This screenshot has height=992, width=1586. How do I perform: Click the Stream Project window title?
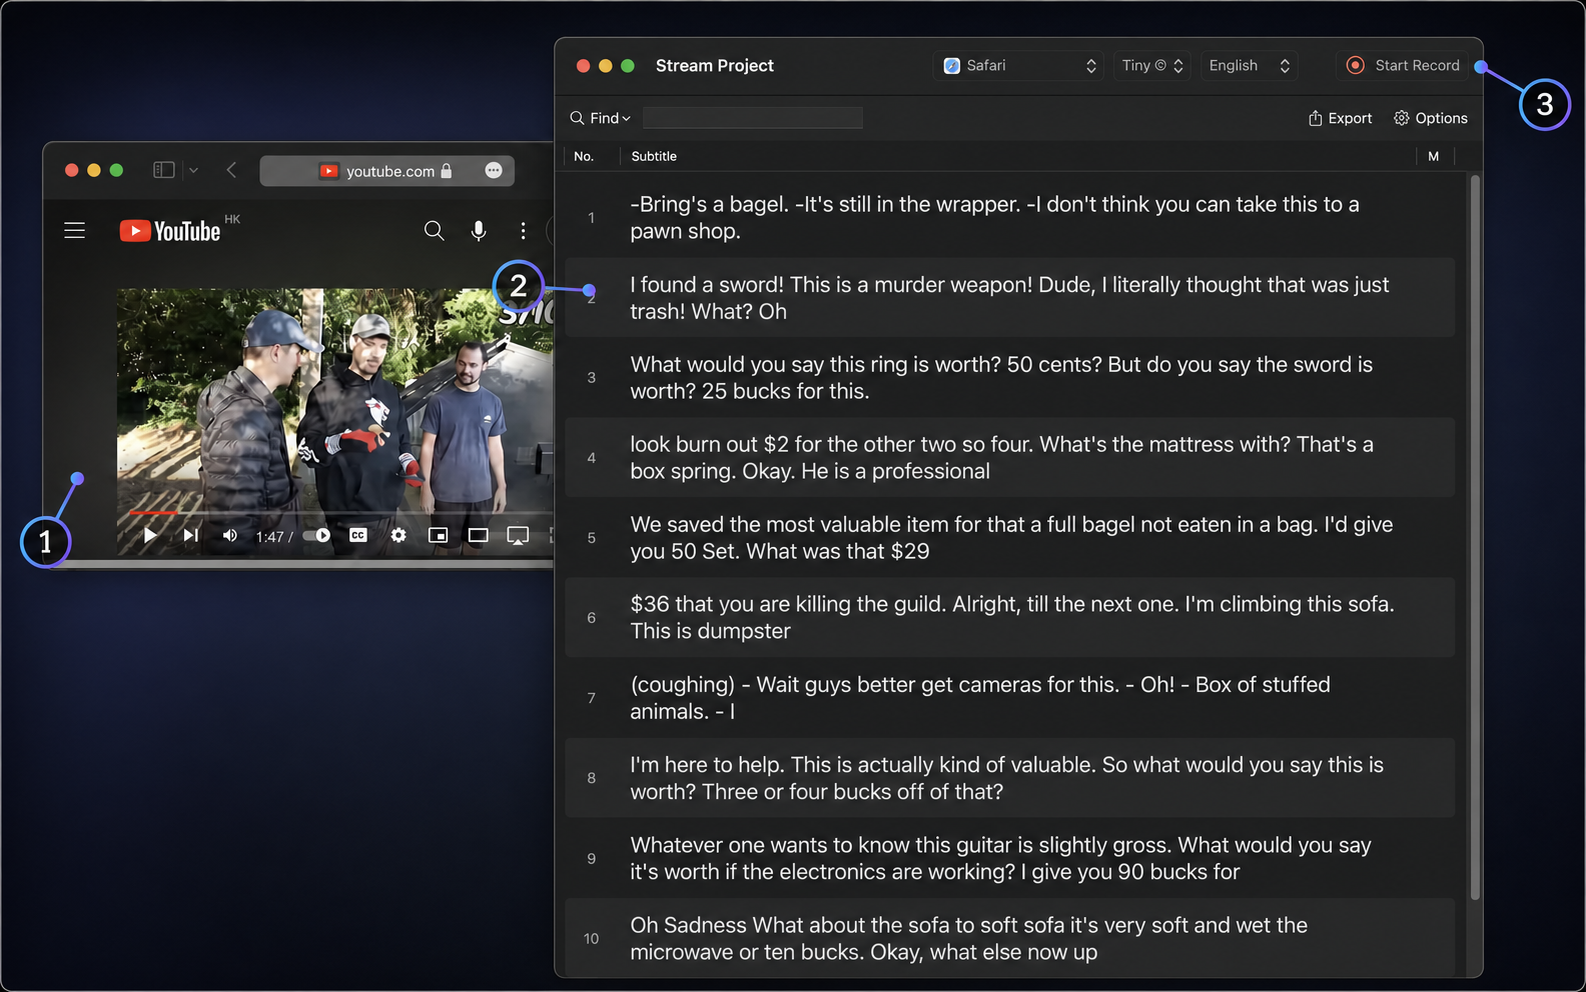[714, 65]
